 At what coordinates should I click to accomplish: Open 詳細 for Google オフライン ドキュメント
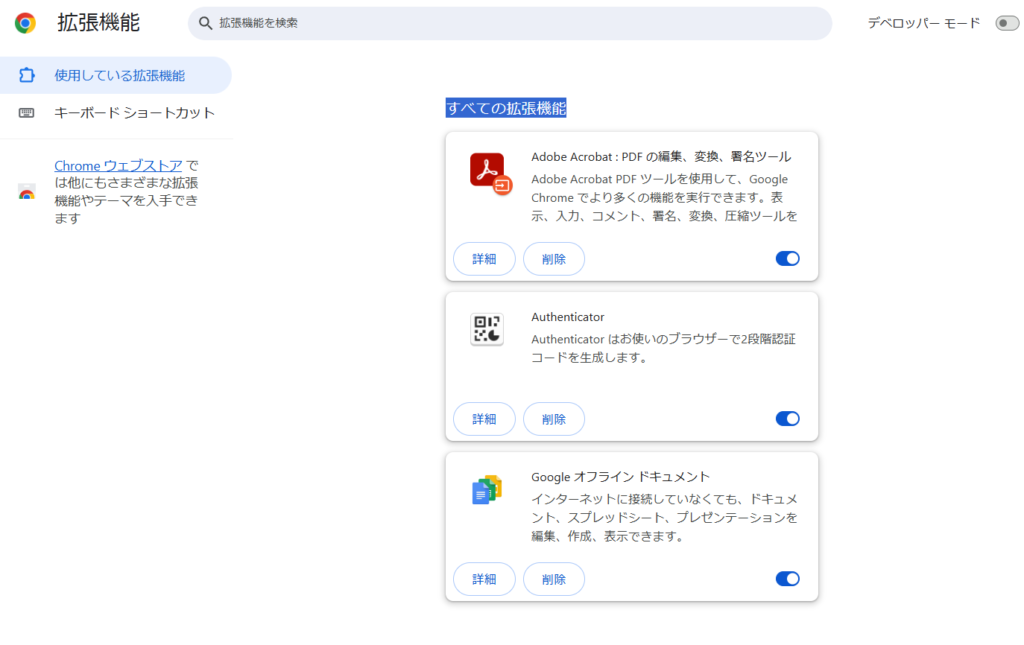(x=484, y=579)
